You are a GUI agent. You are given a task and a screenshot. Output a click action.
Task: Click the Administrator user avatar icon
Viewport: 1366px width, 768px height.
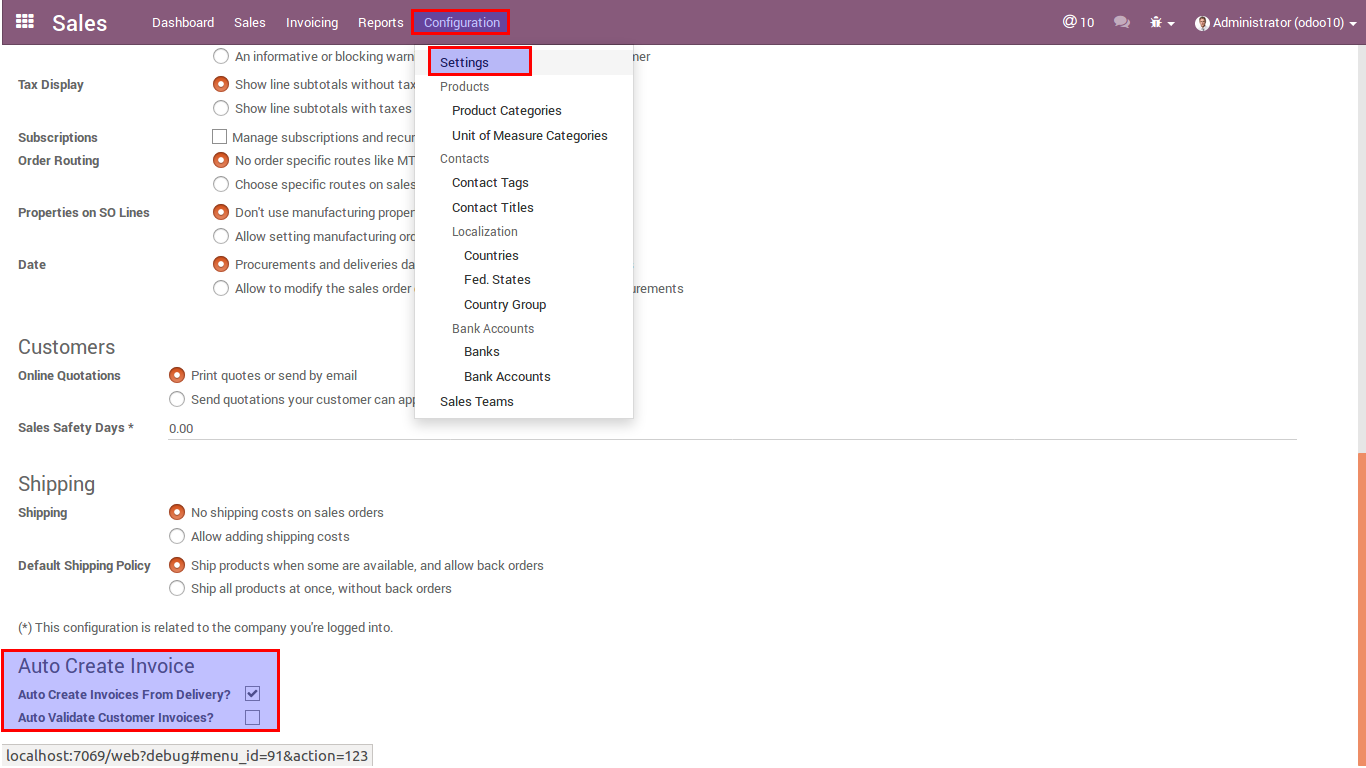pyautogui.click(x=1202, y=23)
